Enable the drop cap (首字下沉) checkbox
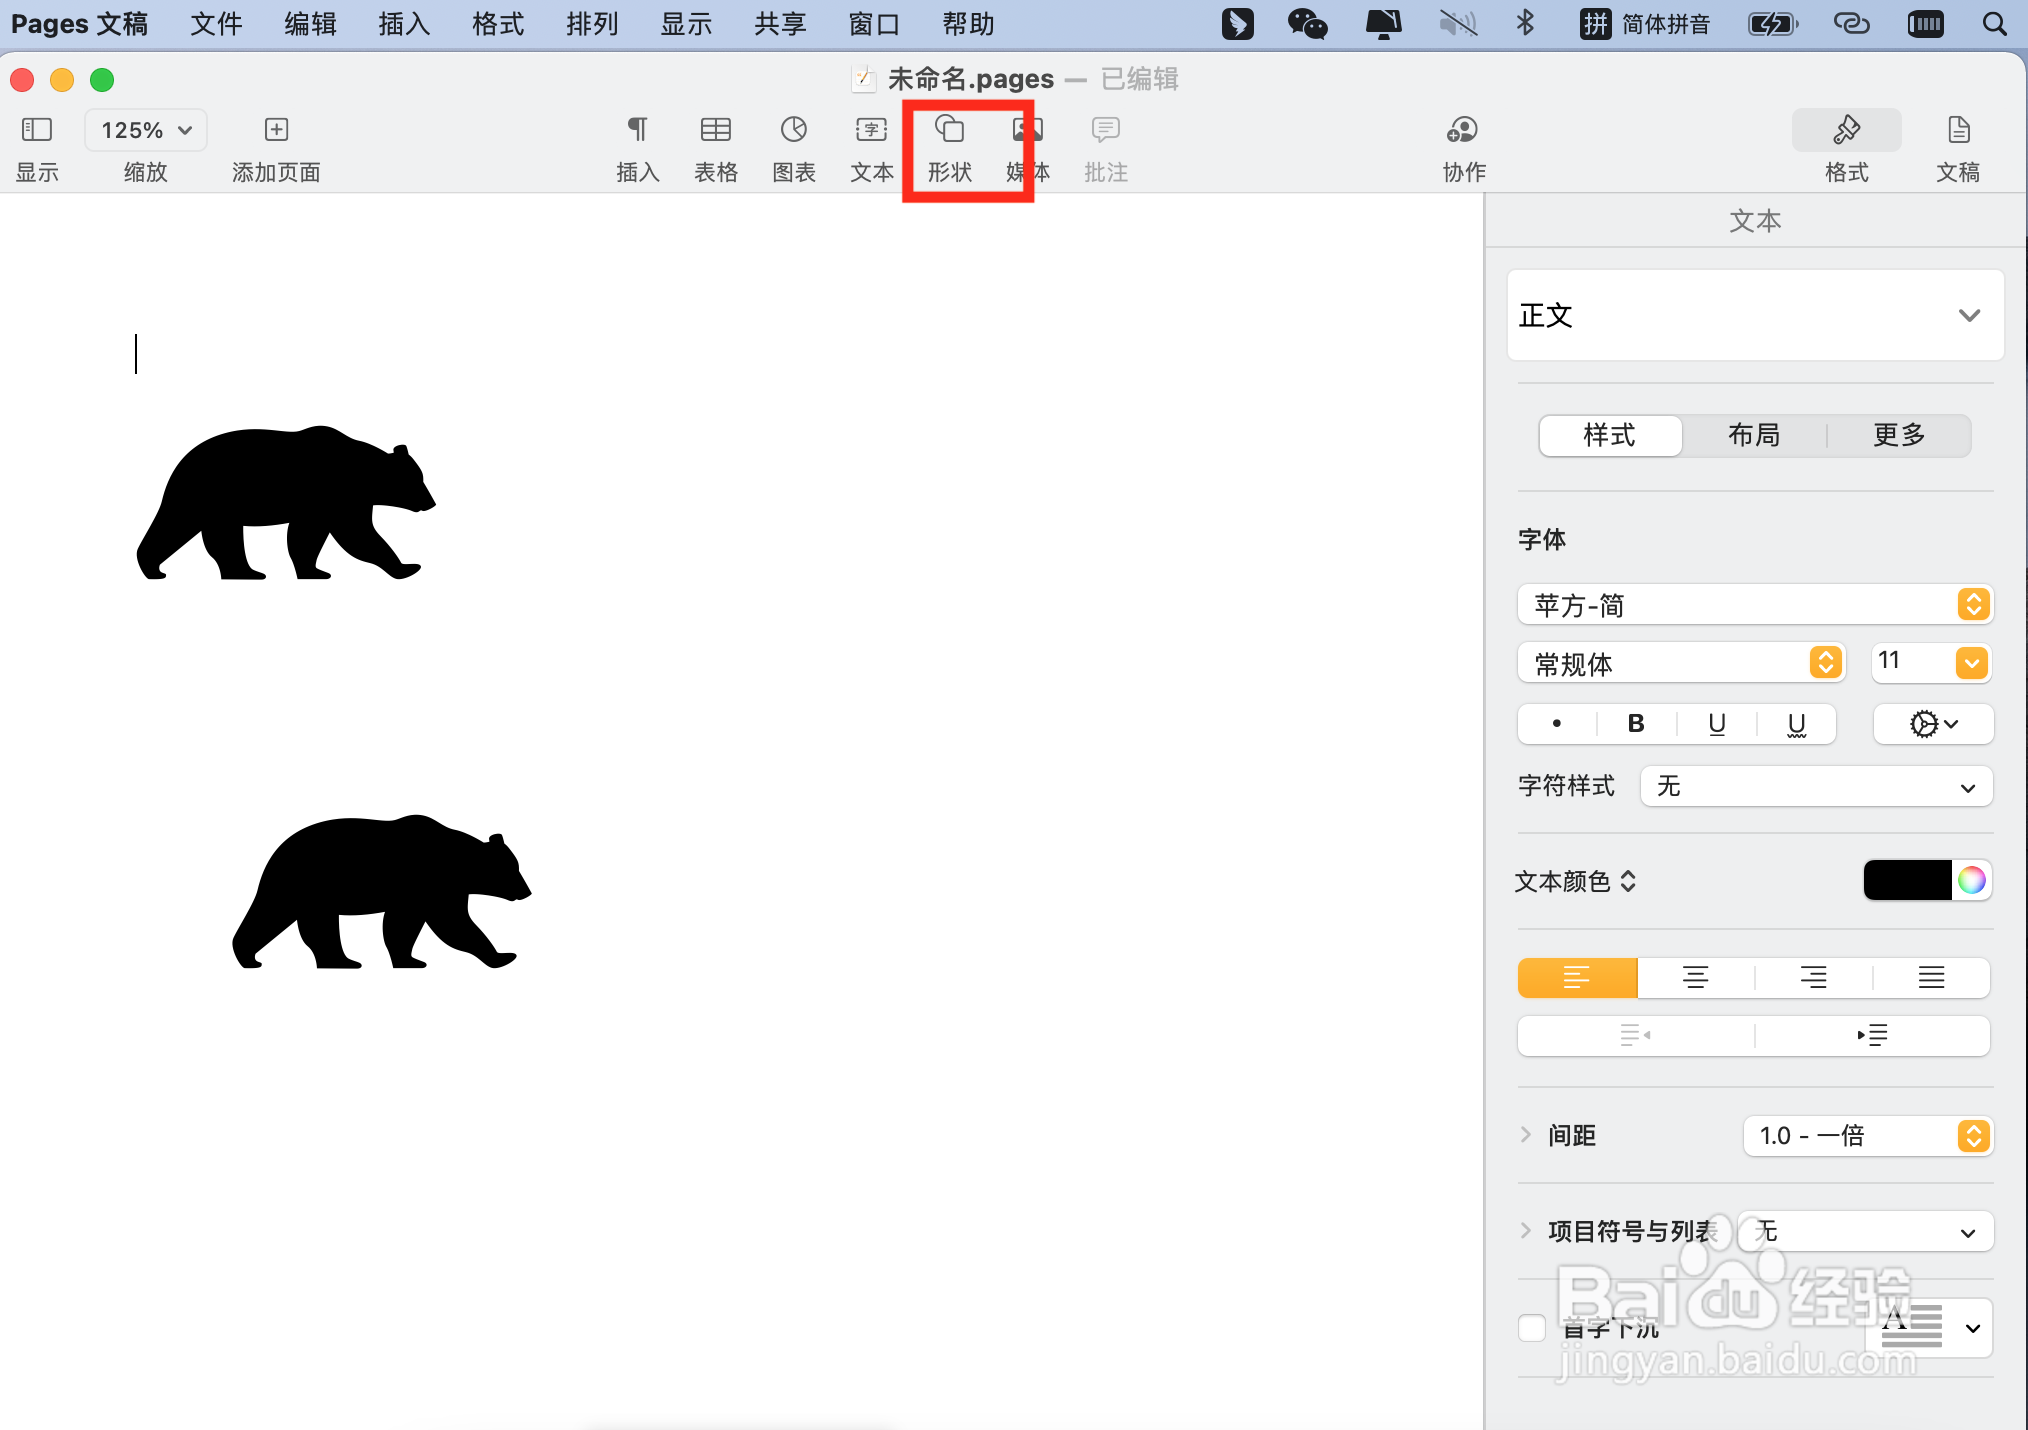This screenshot has width=2028, height=1430. 1532,1328
